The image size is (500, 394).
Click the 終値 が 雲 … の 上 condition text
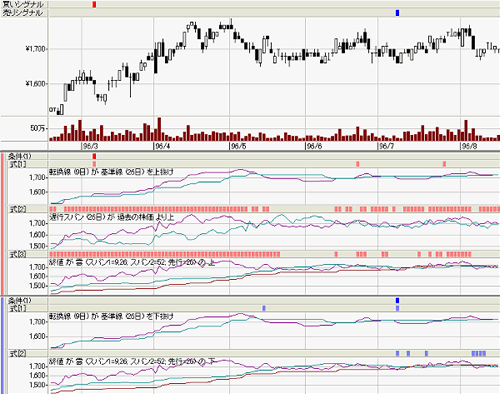point(132,263)
